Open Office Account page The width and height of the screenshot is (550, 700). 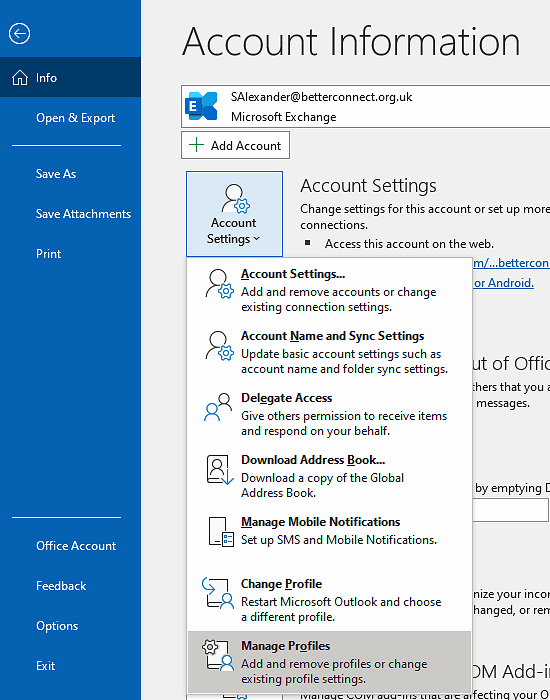click(x=71, y=546)
